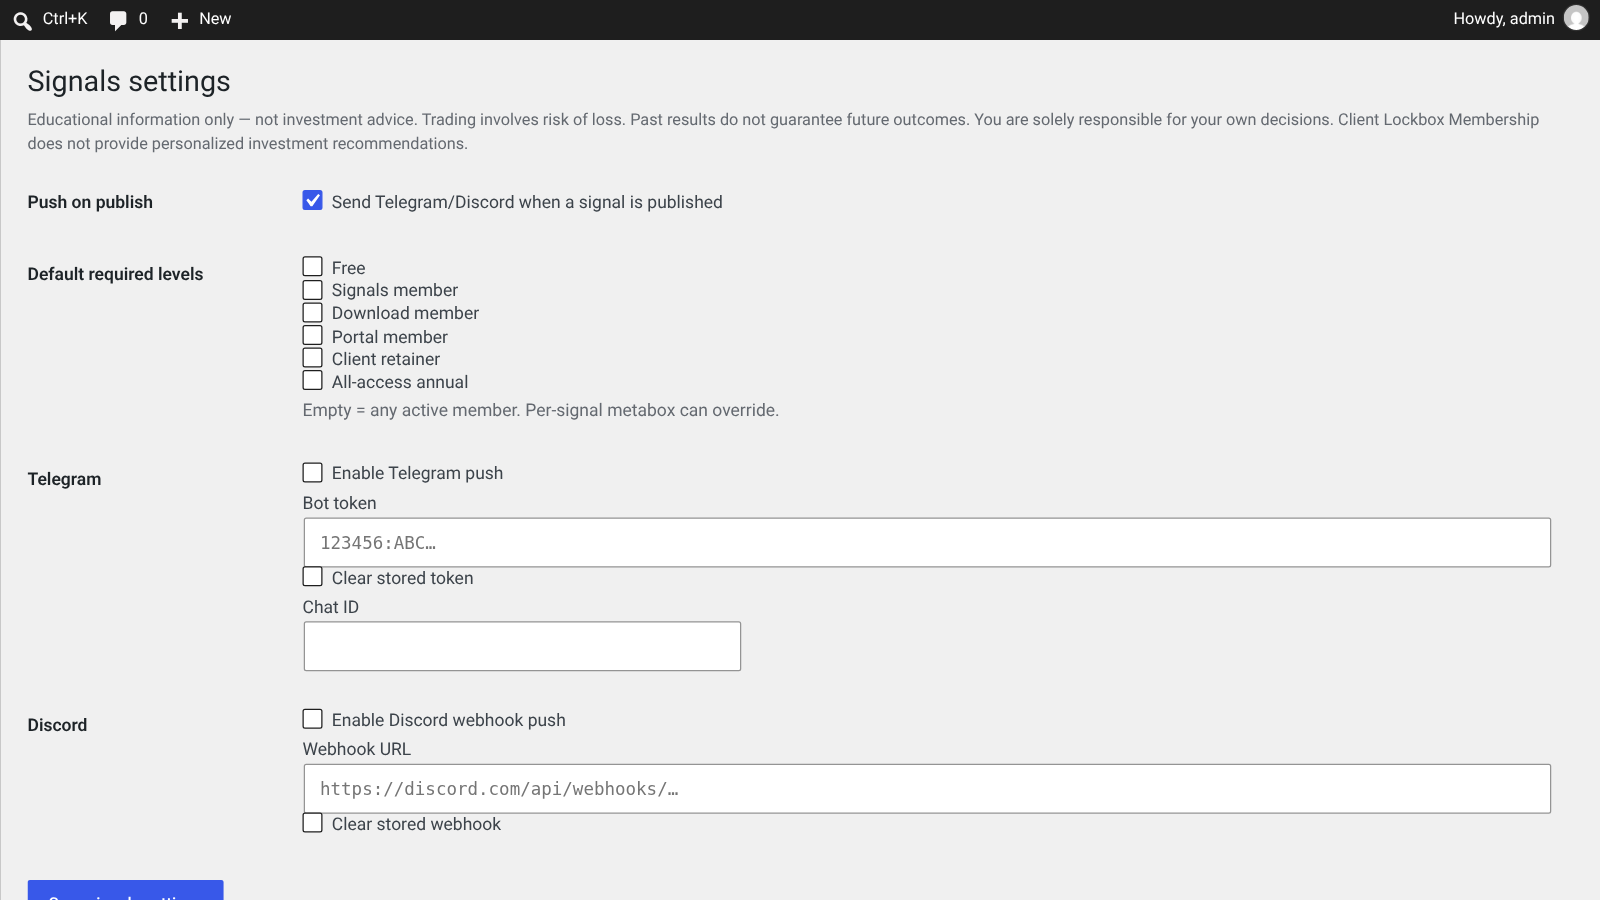Open the admin avatar icon
Viewport: 1600px width, 900px height.
pyautogui.click(x=1576, y=18)
